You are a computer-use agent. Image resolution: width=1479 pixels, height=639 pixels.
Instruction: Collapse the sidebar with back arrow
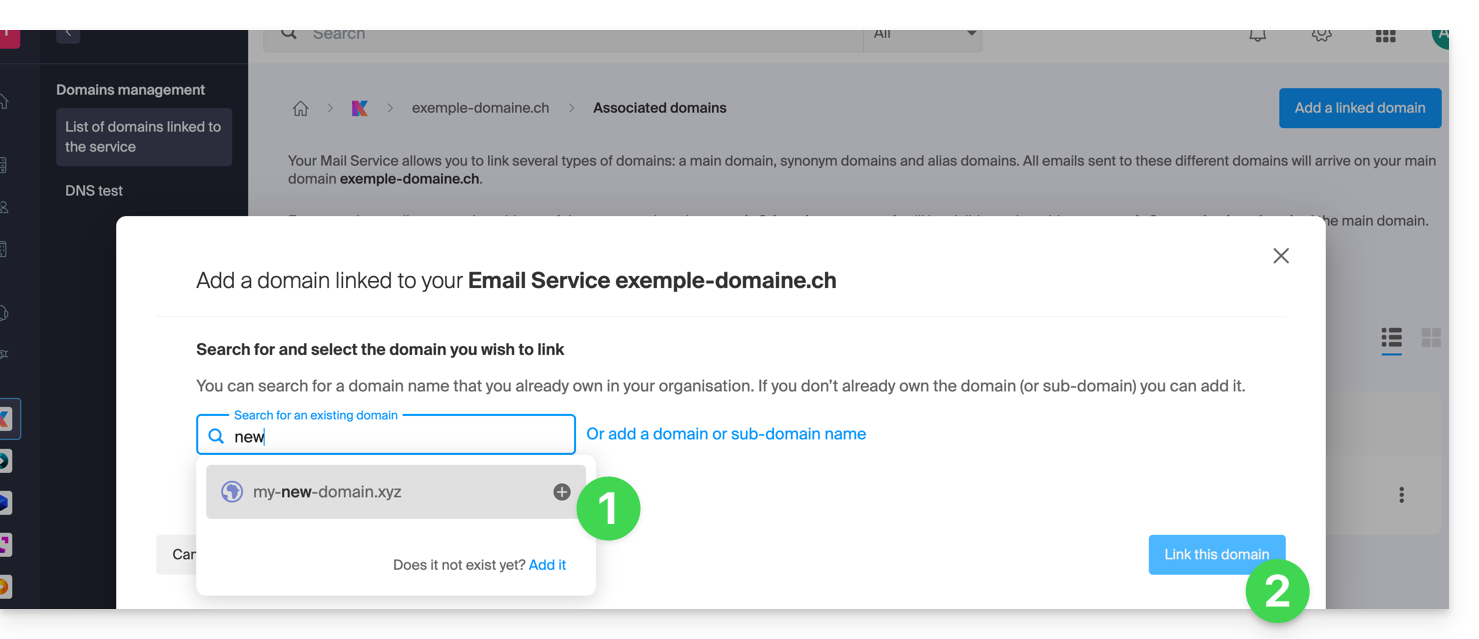click(x=68, y=33)
